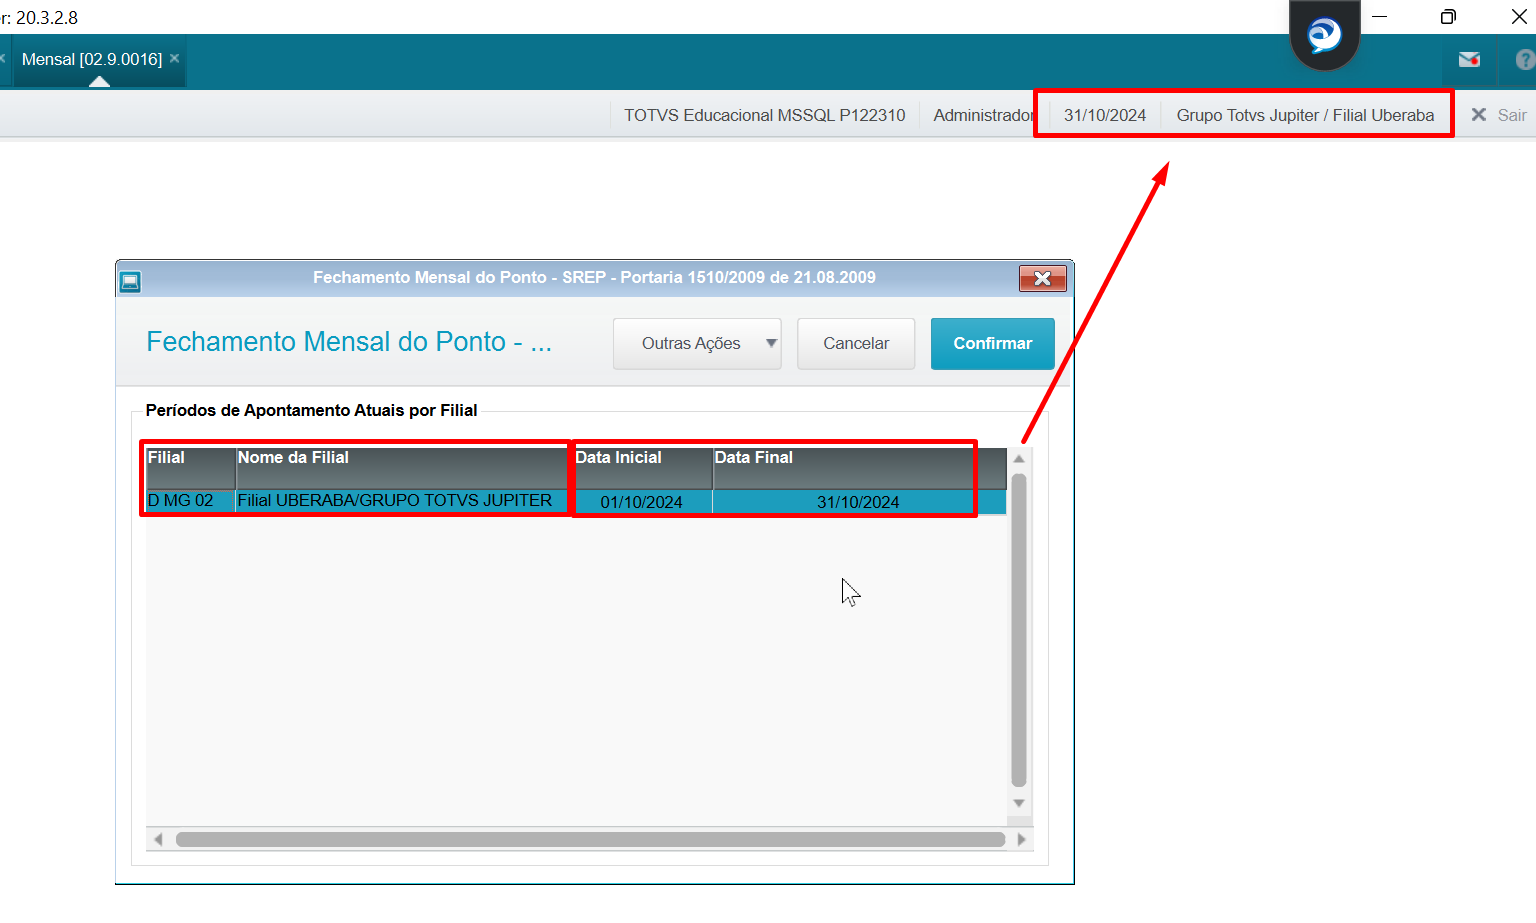Click the grid scroll up arrow
This screenshot has width=1536, height=923.
tap(1019, 459)
